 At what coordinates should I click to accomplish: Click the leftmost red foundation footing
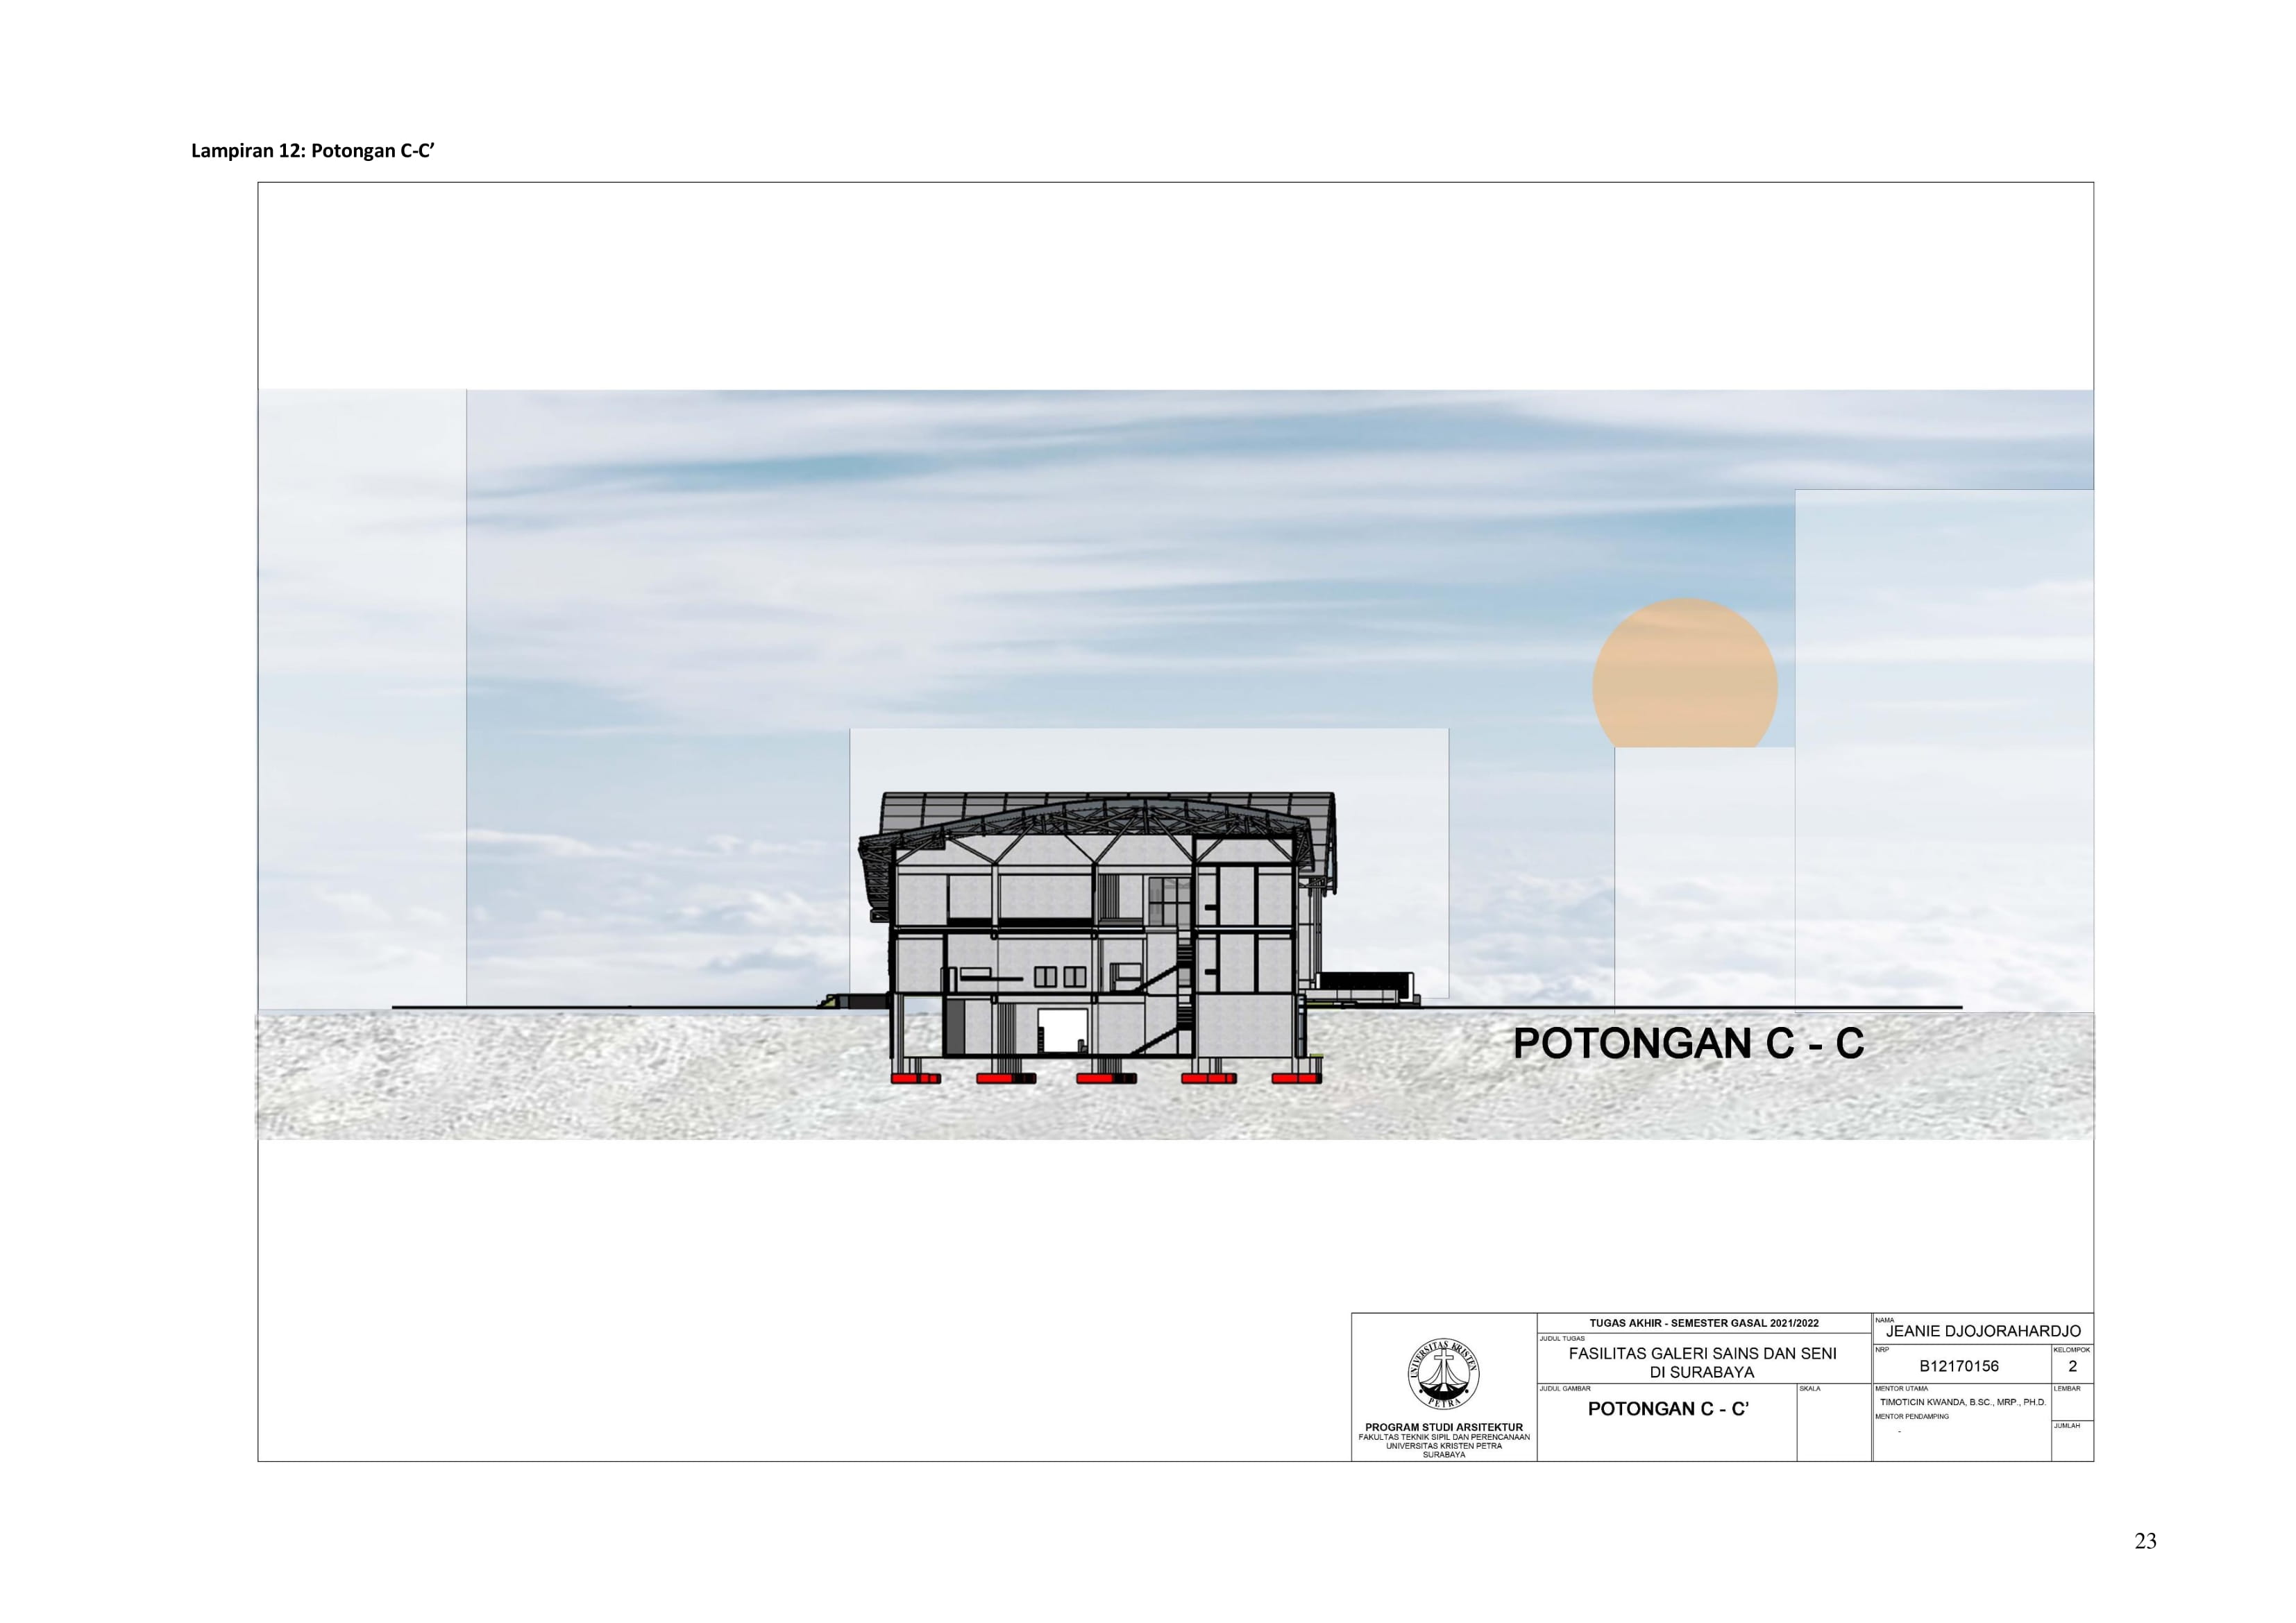point(916,1079)
